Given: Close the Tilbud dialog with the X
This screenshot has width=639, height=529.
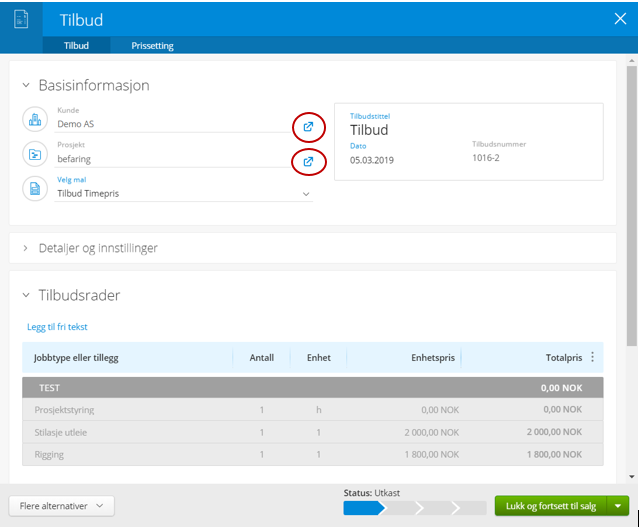Looking at the screenshot, I should click(x=620, y=18).
